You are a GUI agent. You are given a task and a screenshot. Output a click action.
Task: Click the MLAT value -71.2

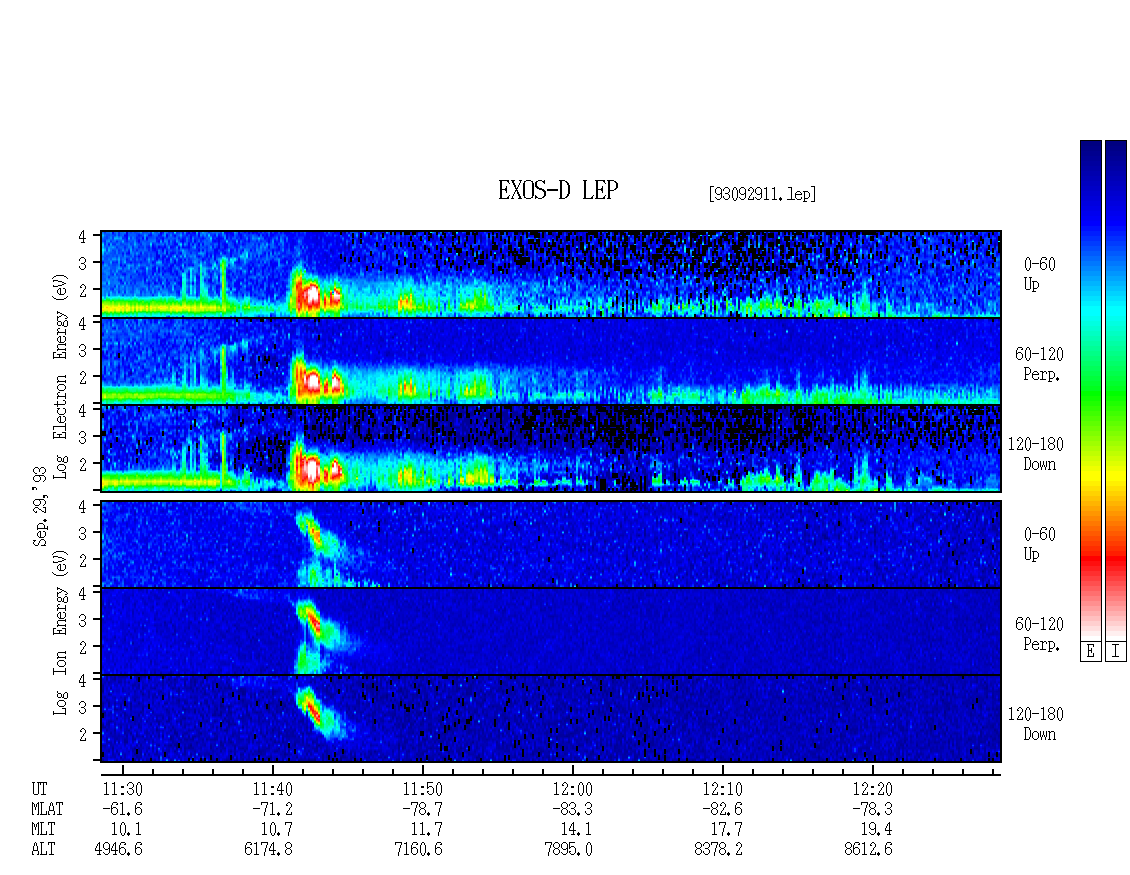click(x=272, y=809)
